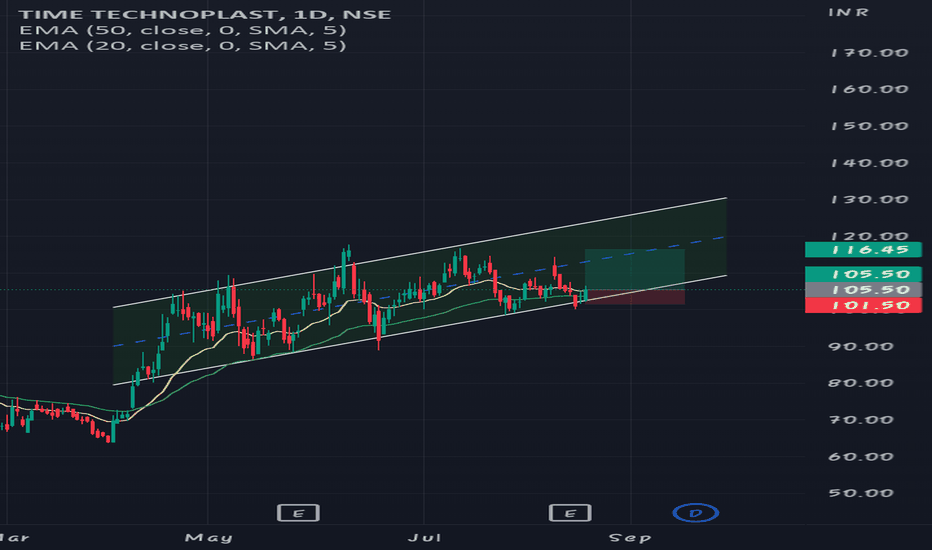
Task: Click the 130.00 price axis label
Action: pyautogui.click(x=870, y=199)
